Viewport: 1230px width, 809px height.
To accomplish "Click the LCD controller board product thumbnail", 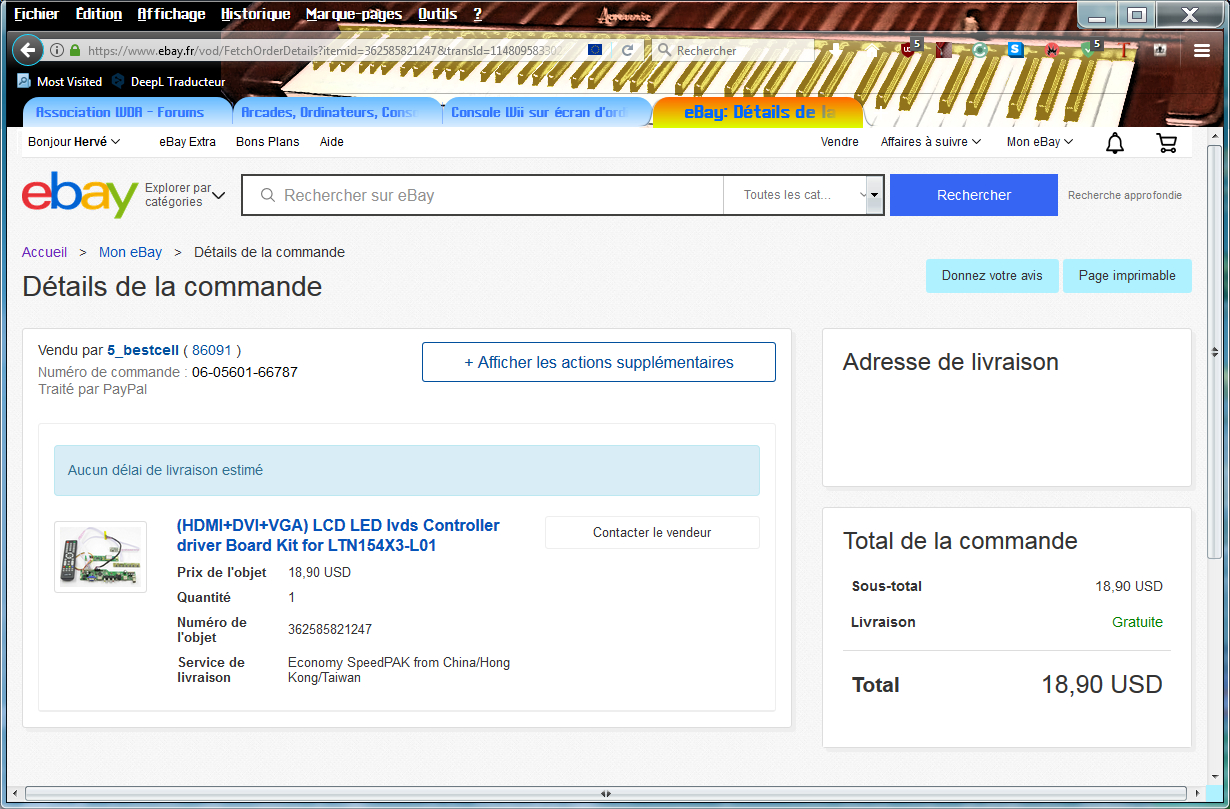I will [x=100, y=557].
